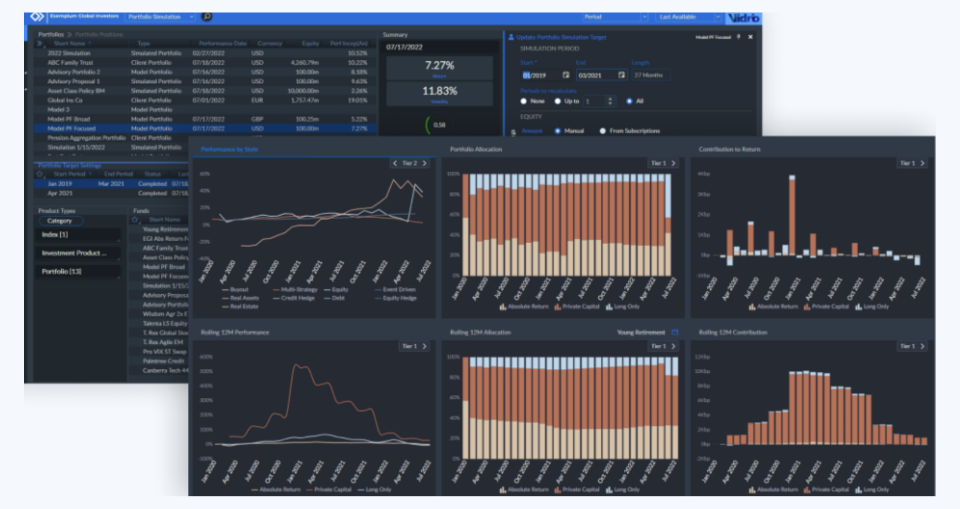Toggle the Real Estate series in the legend

(241, 306)
